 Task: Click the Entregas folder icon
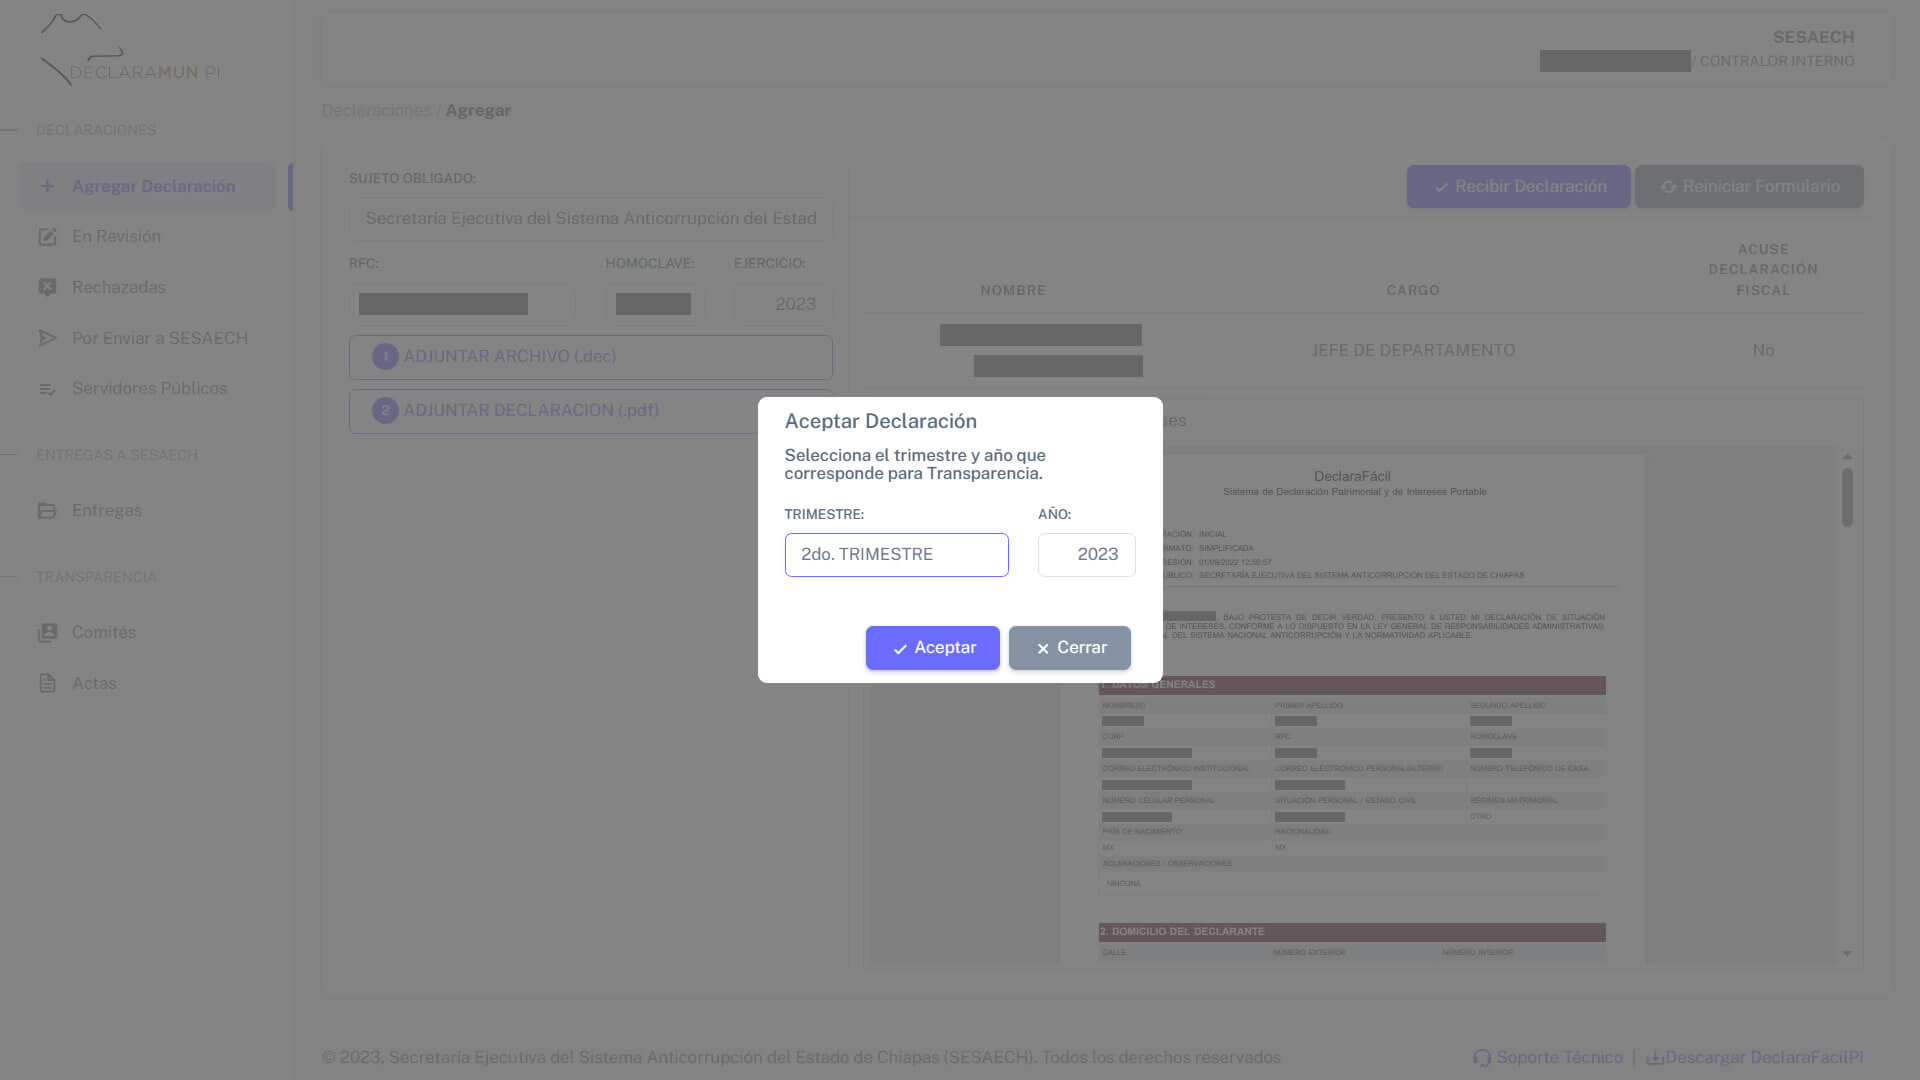click(47, 511)
